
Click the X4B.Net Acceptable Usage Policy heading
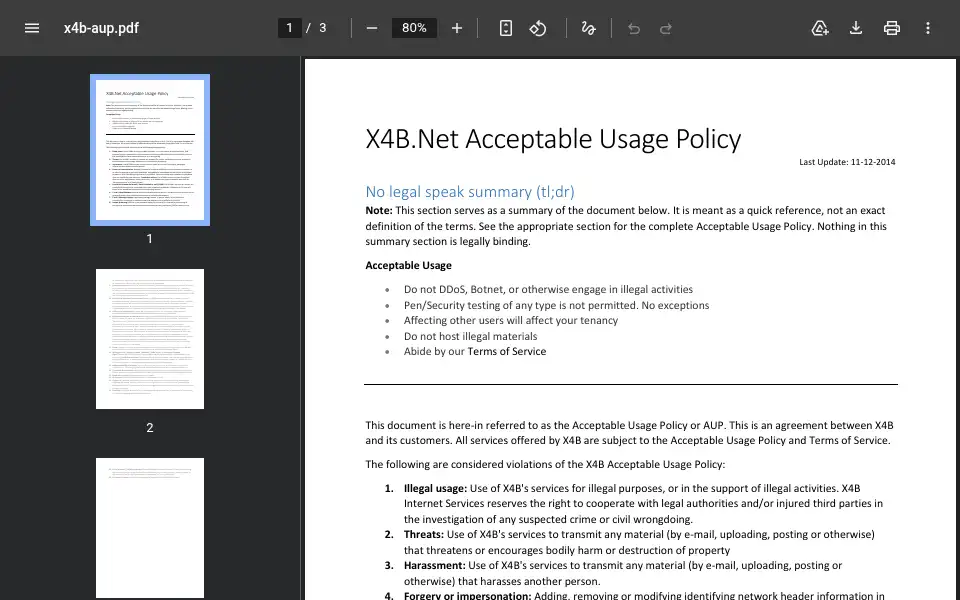coord(553,139)
